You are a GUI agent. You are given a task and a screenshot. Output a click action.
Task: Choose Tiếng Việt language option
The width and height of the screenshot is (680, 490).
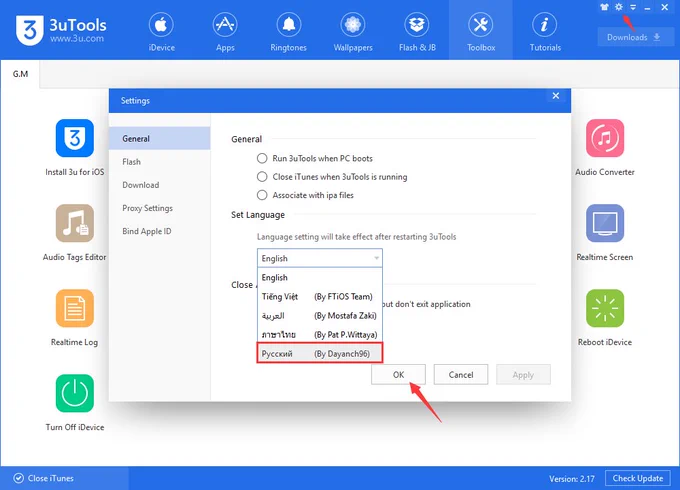coord(320,297)
